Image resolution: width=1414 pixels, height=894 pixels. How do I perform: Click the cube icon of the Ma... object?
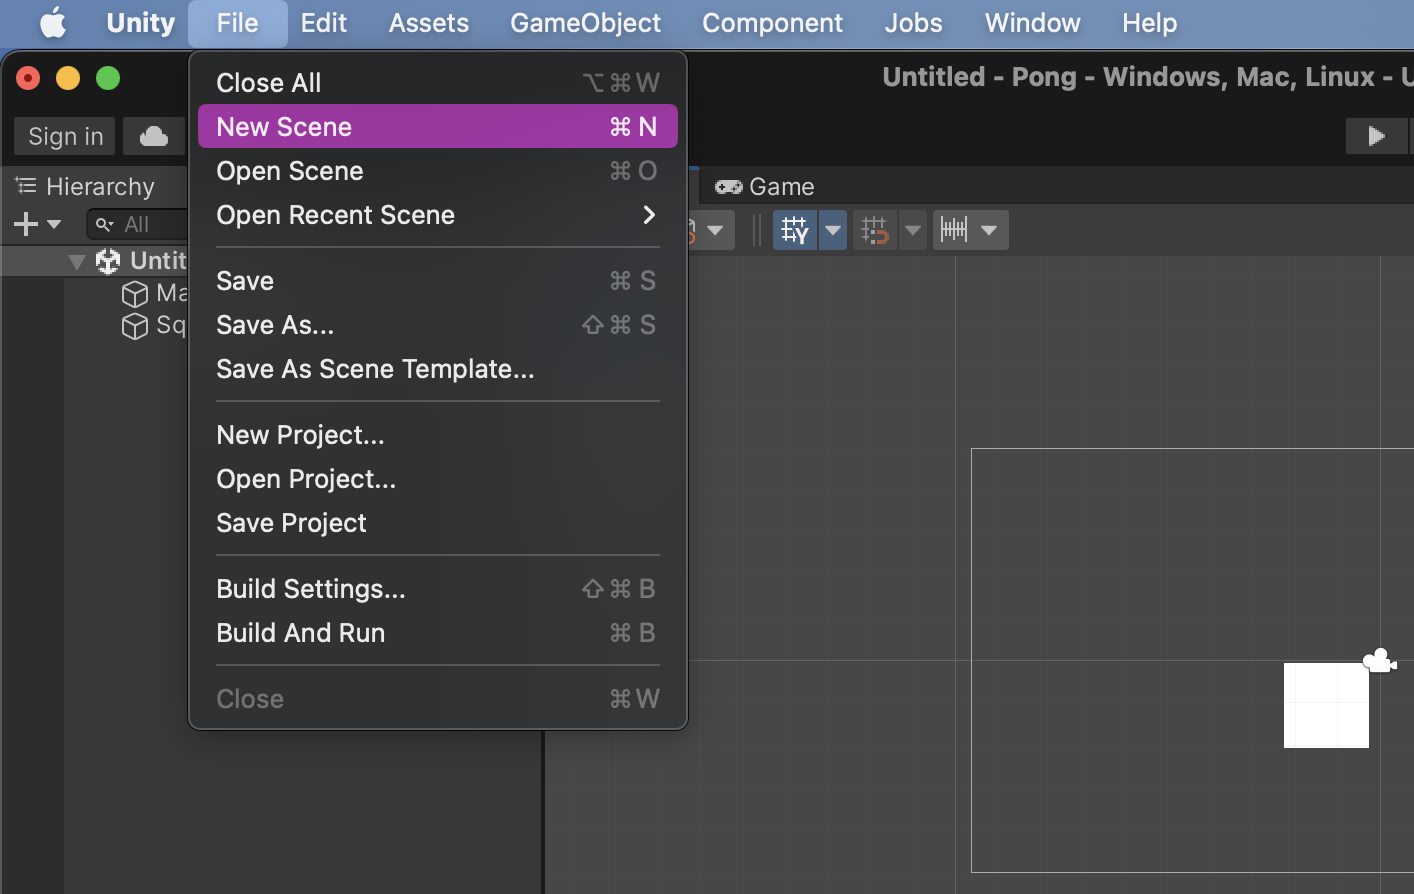134,293
